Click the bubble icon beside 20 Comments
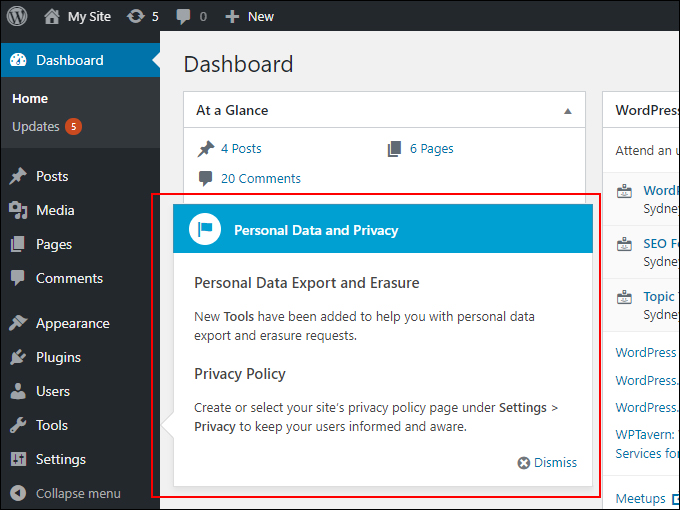Viewport: 680px width, 510px height. point(205,178)
